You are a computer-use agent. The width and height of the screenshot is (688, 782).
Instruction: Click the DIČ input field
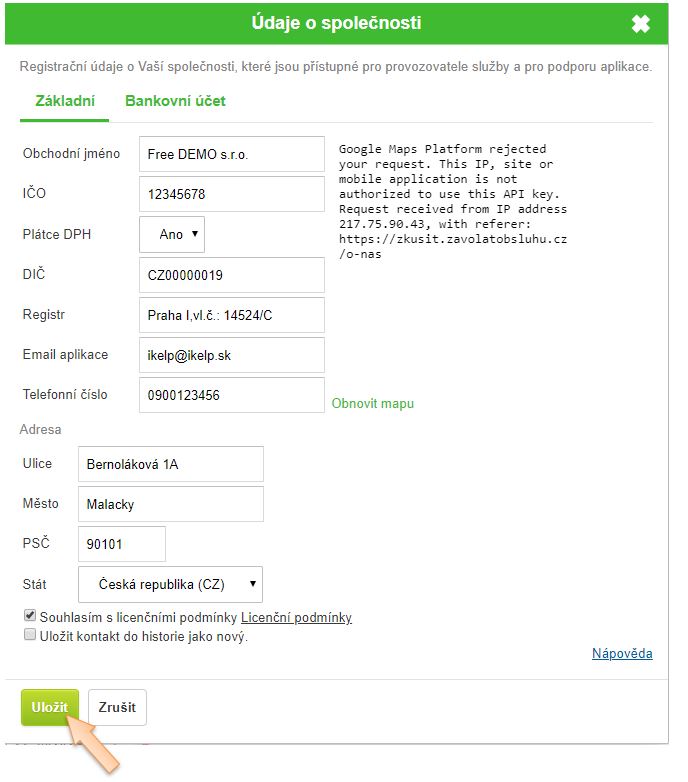pos(231,275)
